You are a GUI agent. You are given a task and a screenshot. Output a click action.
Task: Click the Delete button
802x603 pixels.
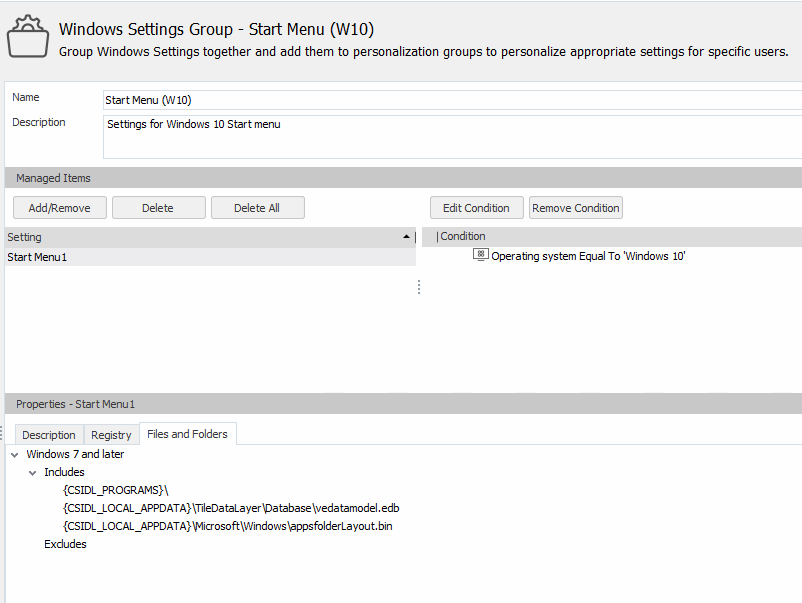(x=159, y=208)
